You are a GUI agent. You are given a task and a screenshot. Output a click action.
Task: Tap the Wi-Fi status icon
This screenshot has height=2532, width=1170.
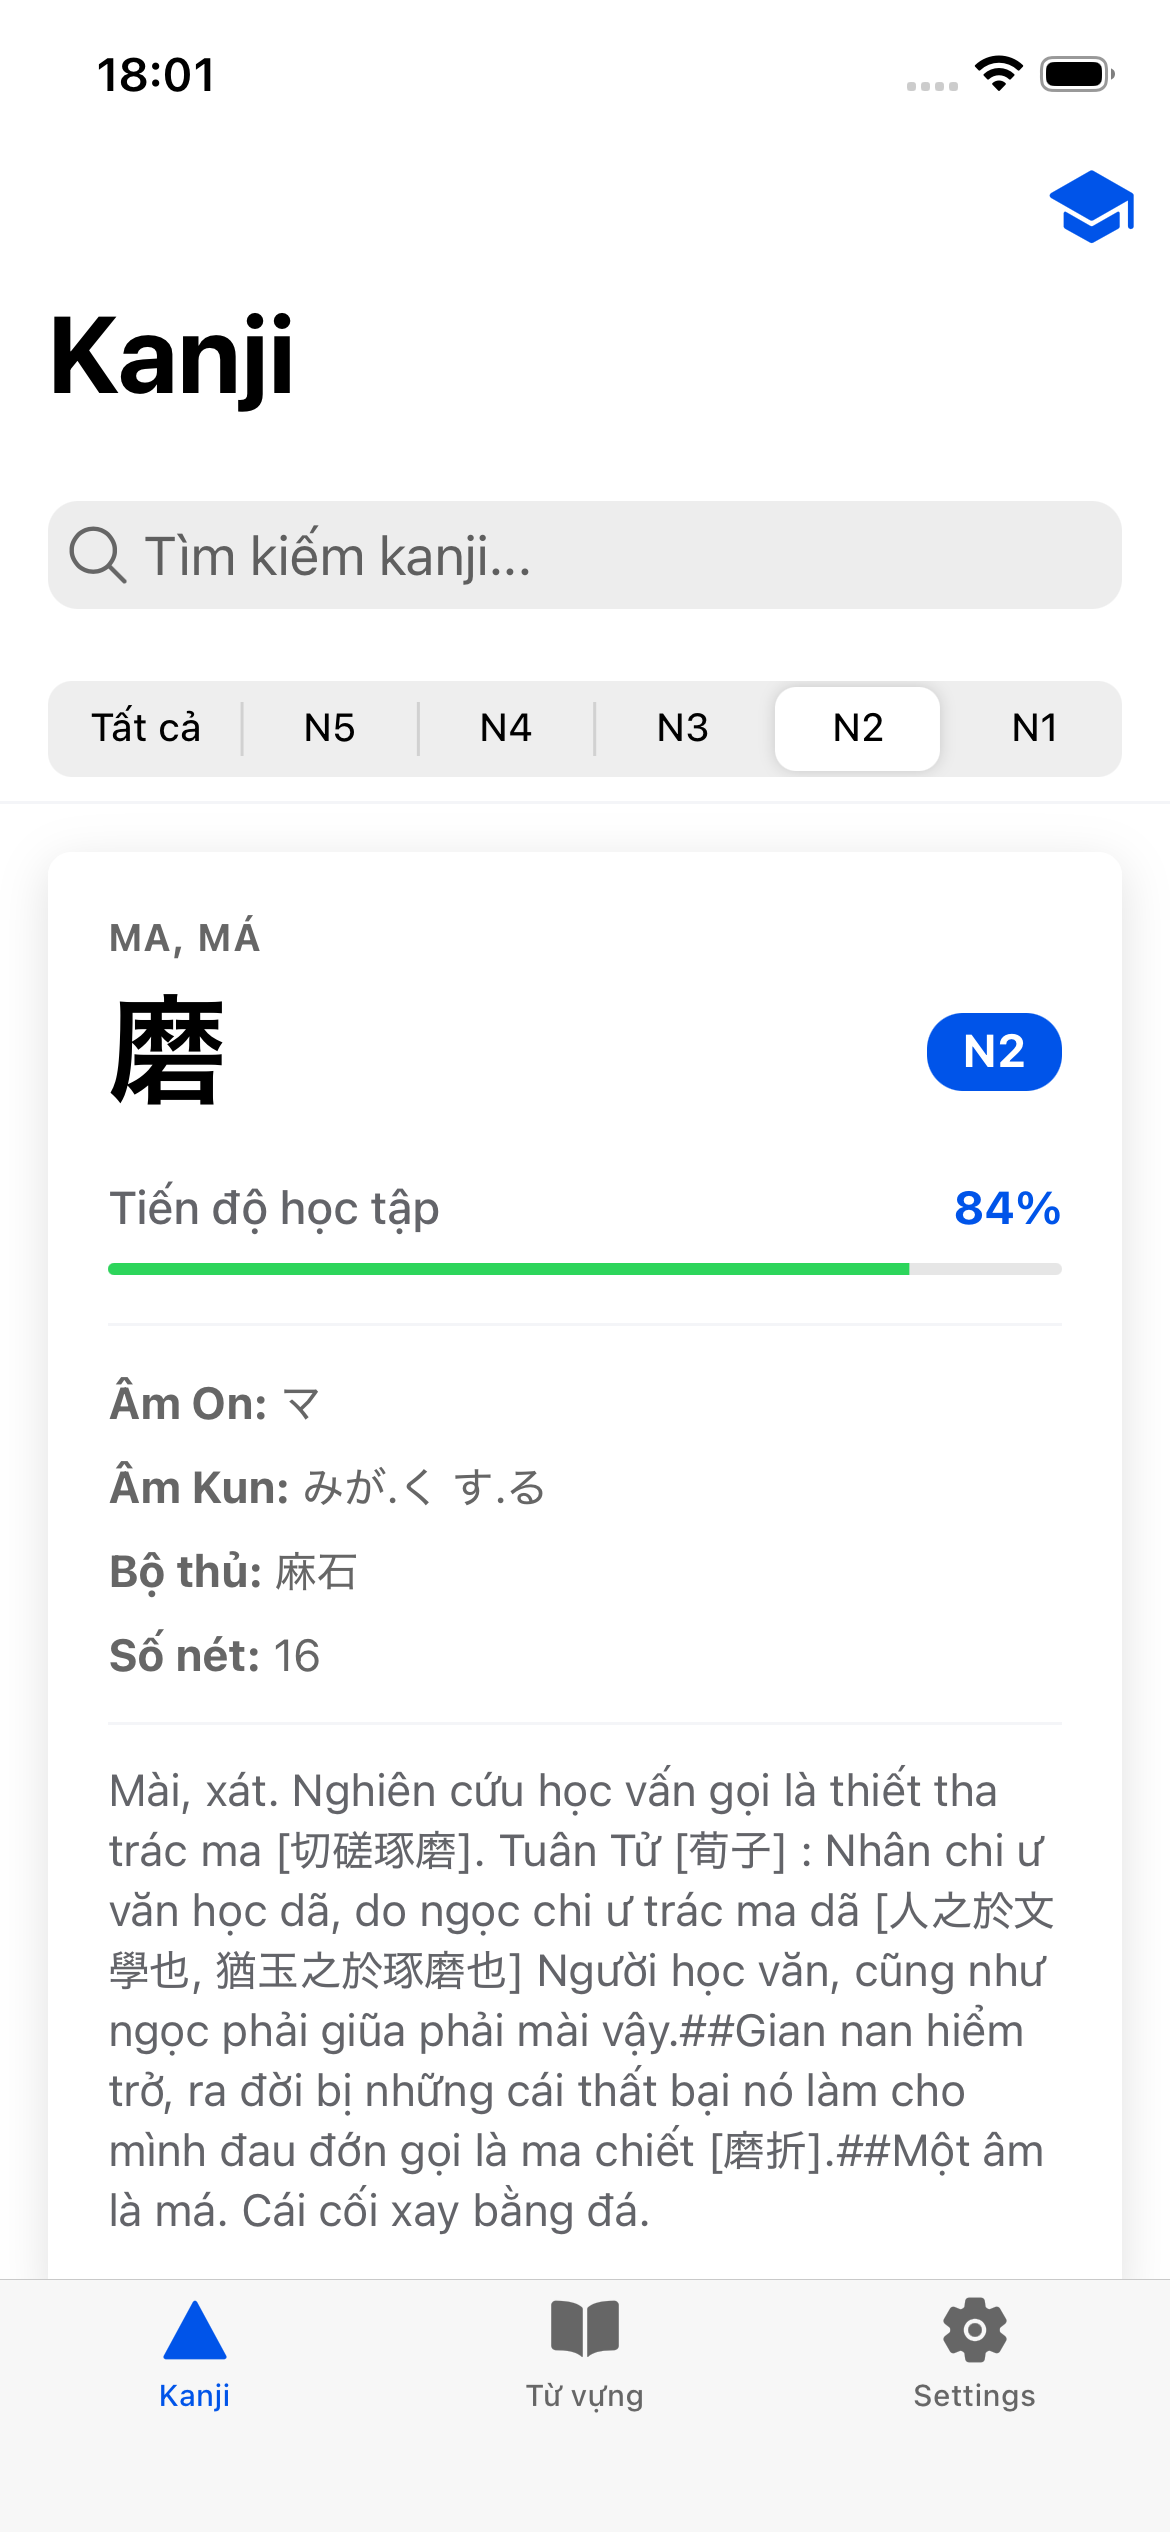[x=998, y=74]
